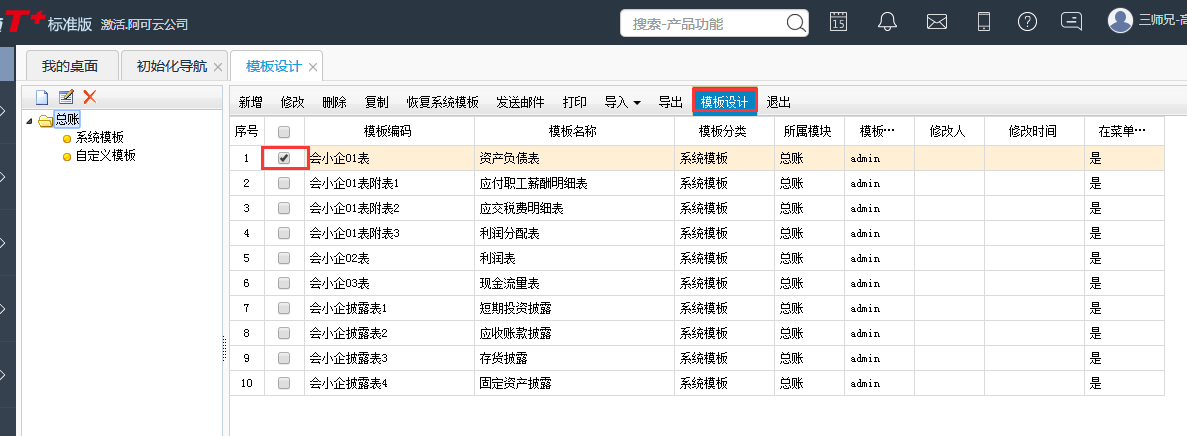Select the 模板设计 tab
This screenshot has height=436, width=1187.
coord(274,67)
